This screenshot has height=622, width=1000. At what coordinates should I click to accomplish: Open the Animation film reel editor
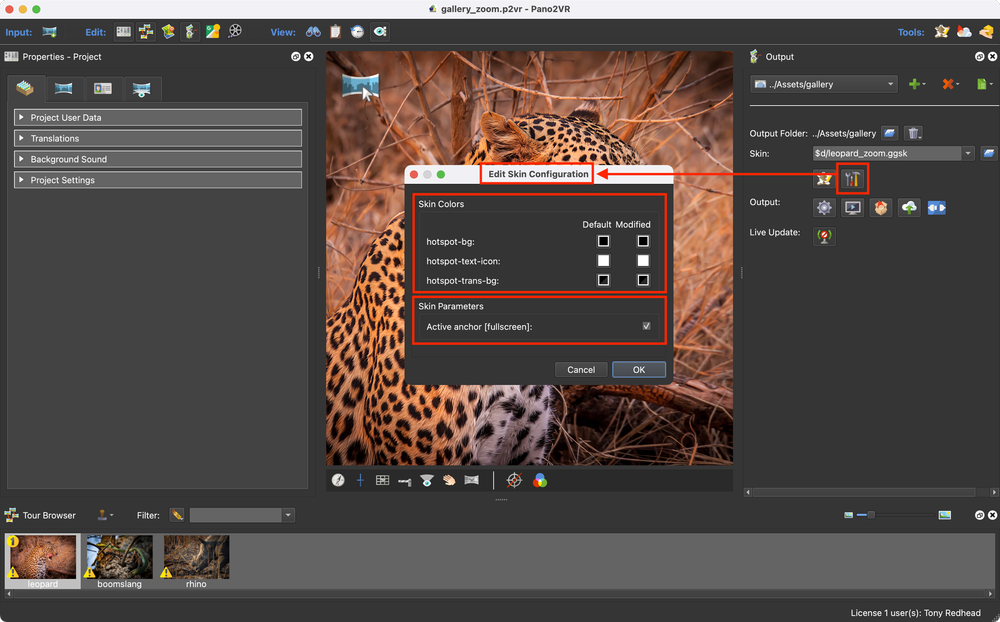click(235, 32)
